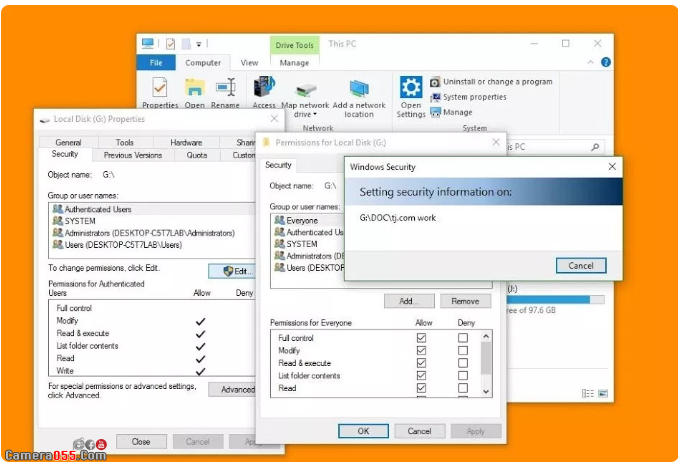Cancel the Windows Security operation
This screenshot has width=678, height=466.
click(581, 266)
